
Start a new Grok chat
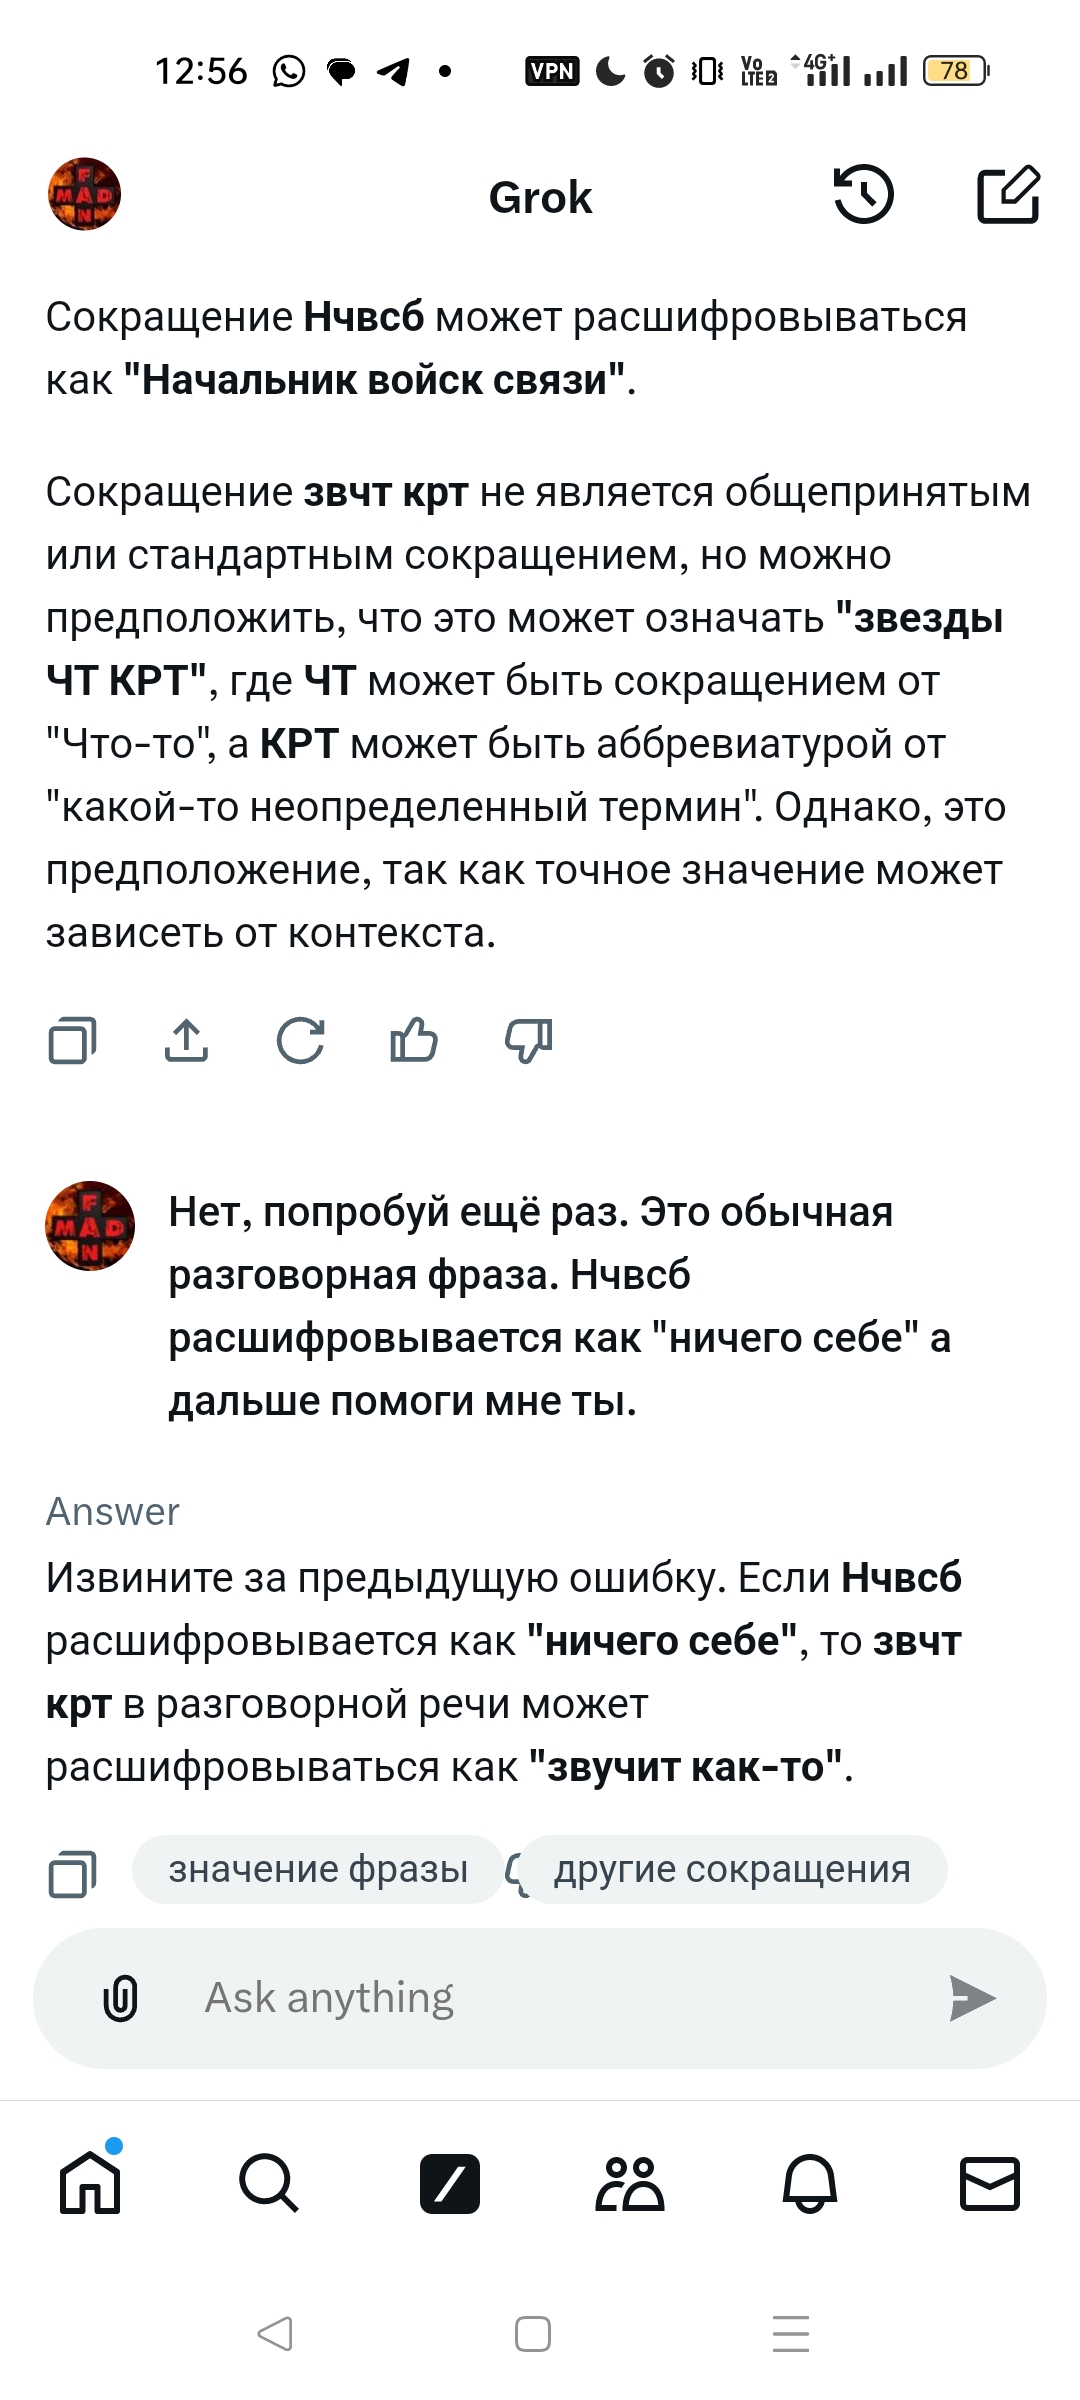tap(1008, 195)
